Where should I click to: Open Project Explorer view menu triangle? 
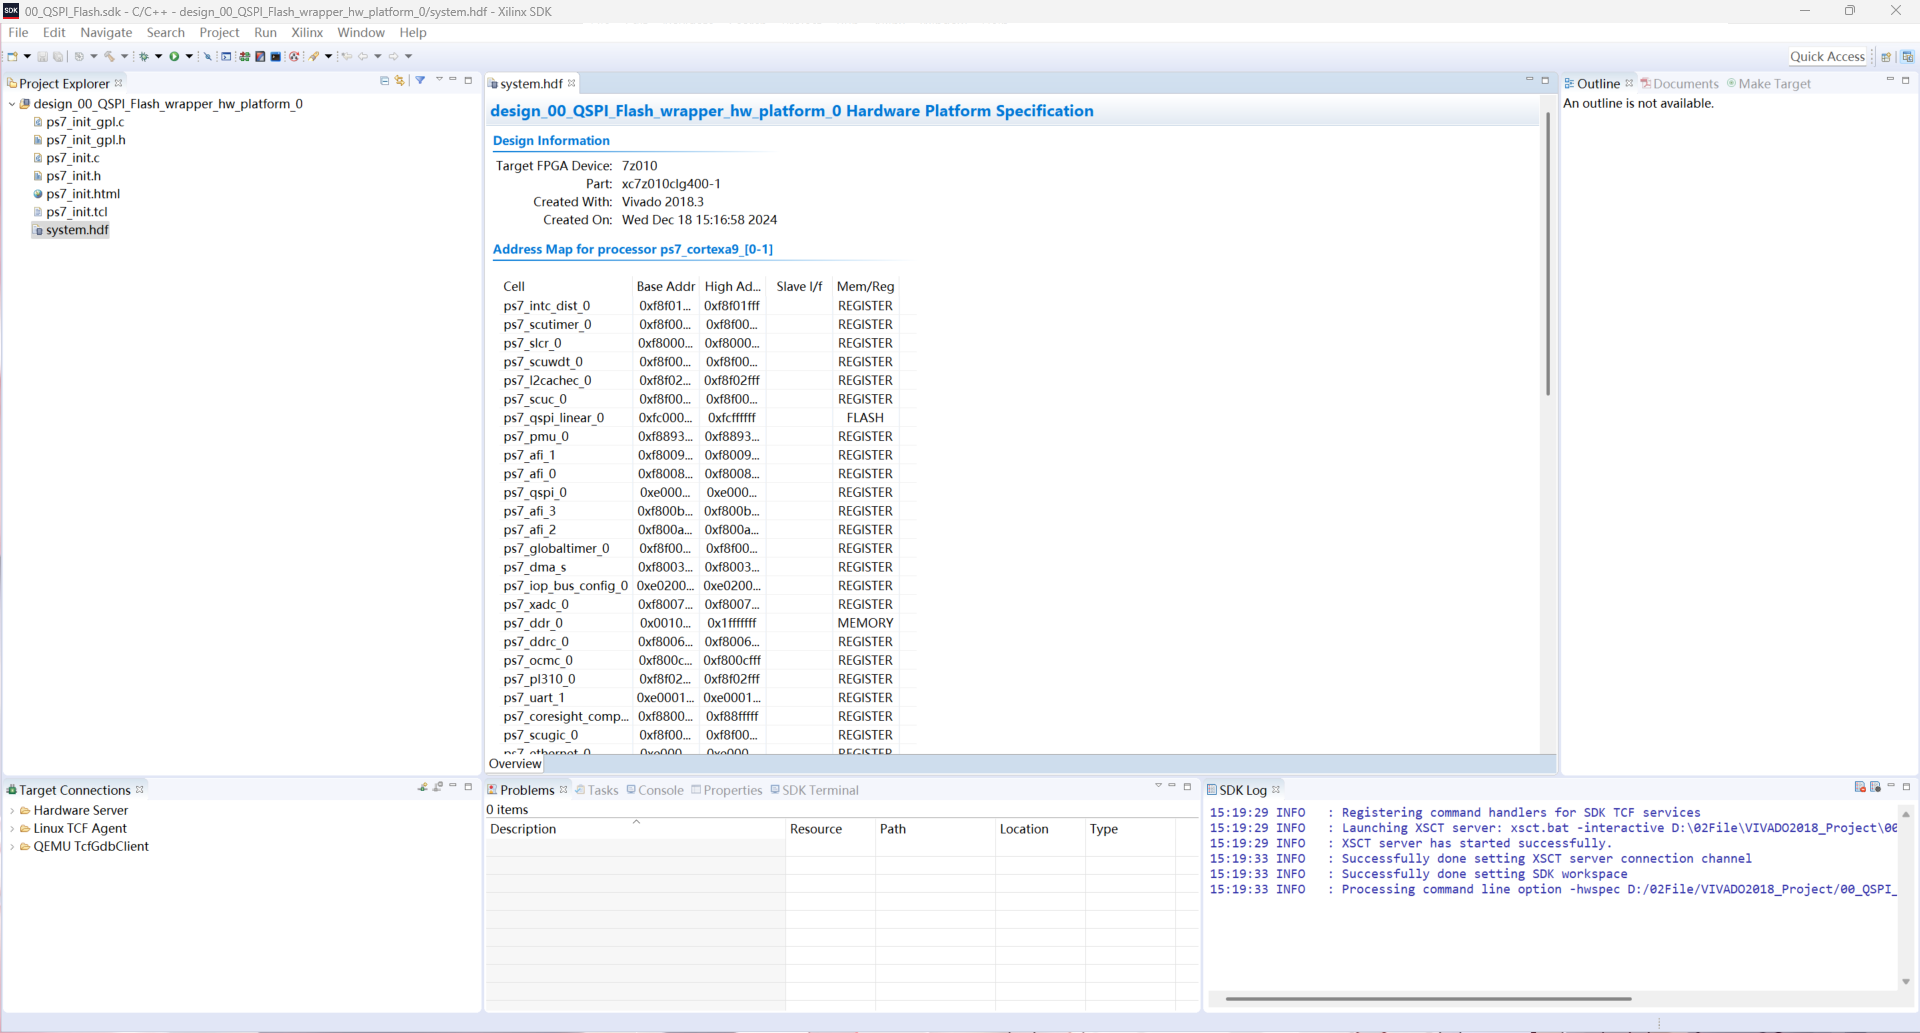point(439,80)
